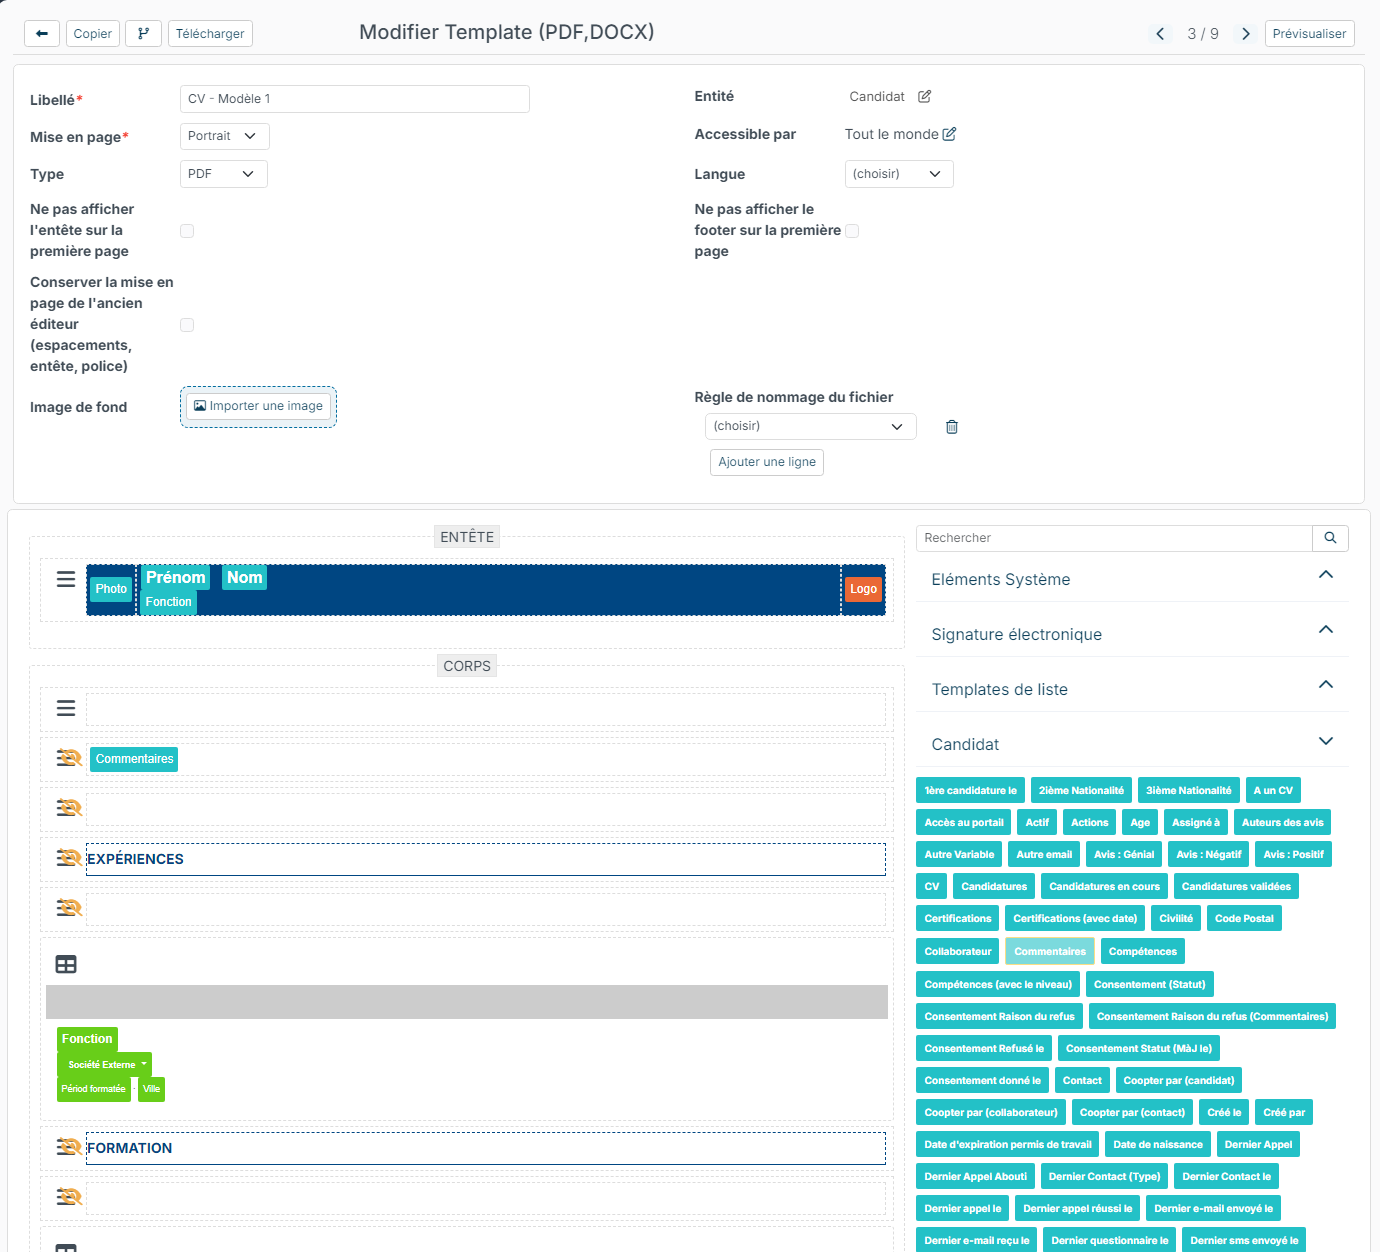
Task: Click Importer une image button
Action: click(x=259, y=406)
